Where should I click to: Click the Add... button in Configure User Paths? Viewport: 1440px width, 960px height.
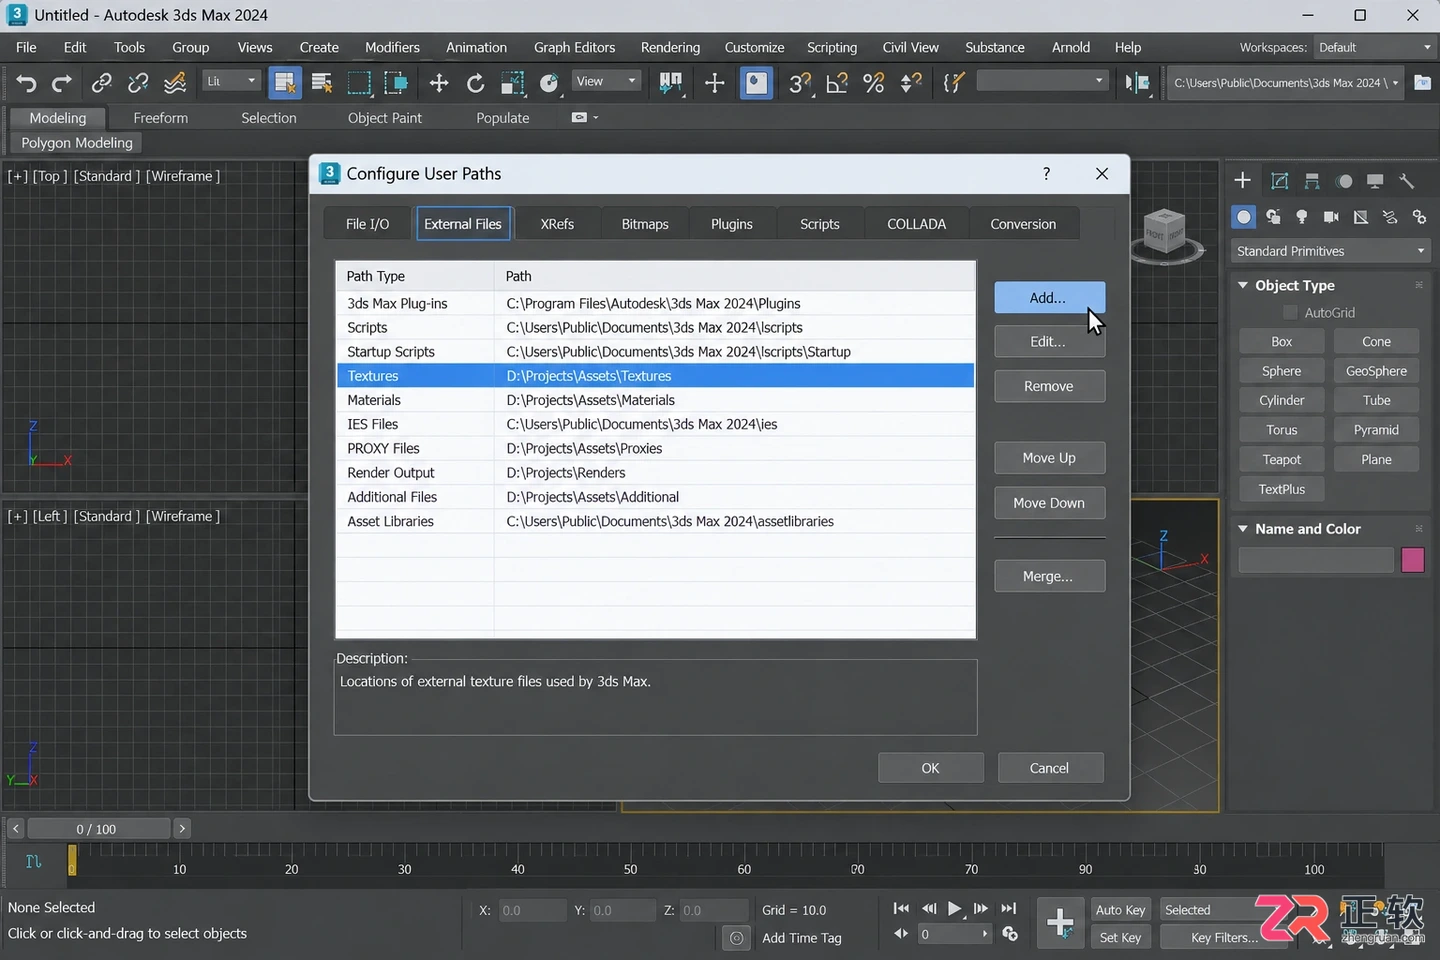pyautogui.click(x=1049, y=298)
